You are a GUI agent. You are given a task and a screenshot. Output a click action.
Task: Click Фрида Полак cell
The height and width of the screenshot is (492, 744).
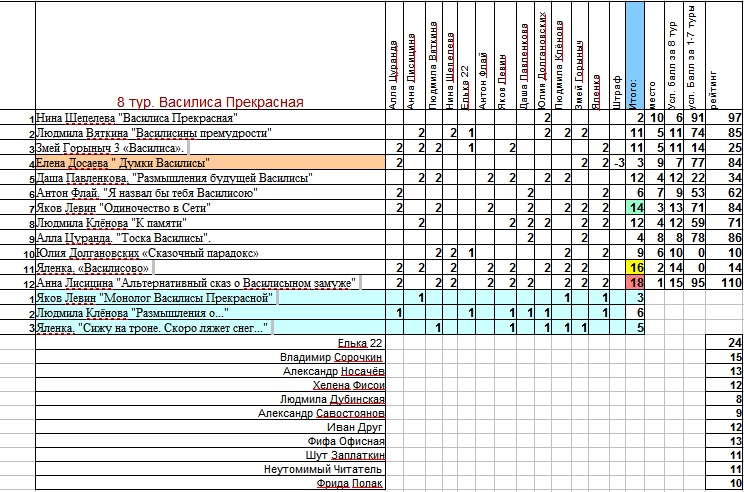(x=210, y=483)
